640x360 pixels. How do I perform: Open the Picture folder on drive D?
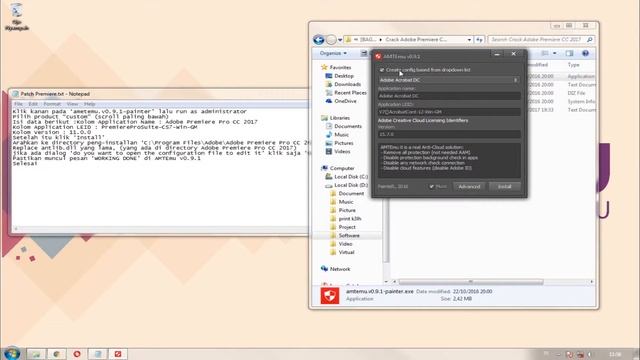point(347,210)
